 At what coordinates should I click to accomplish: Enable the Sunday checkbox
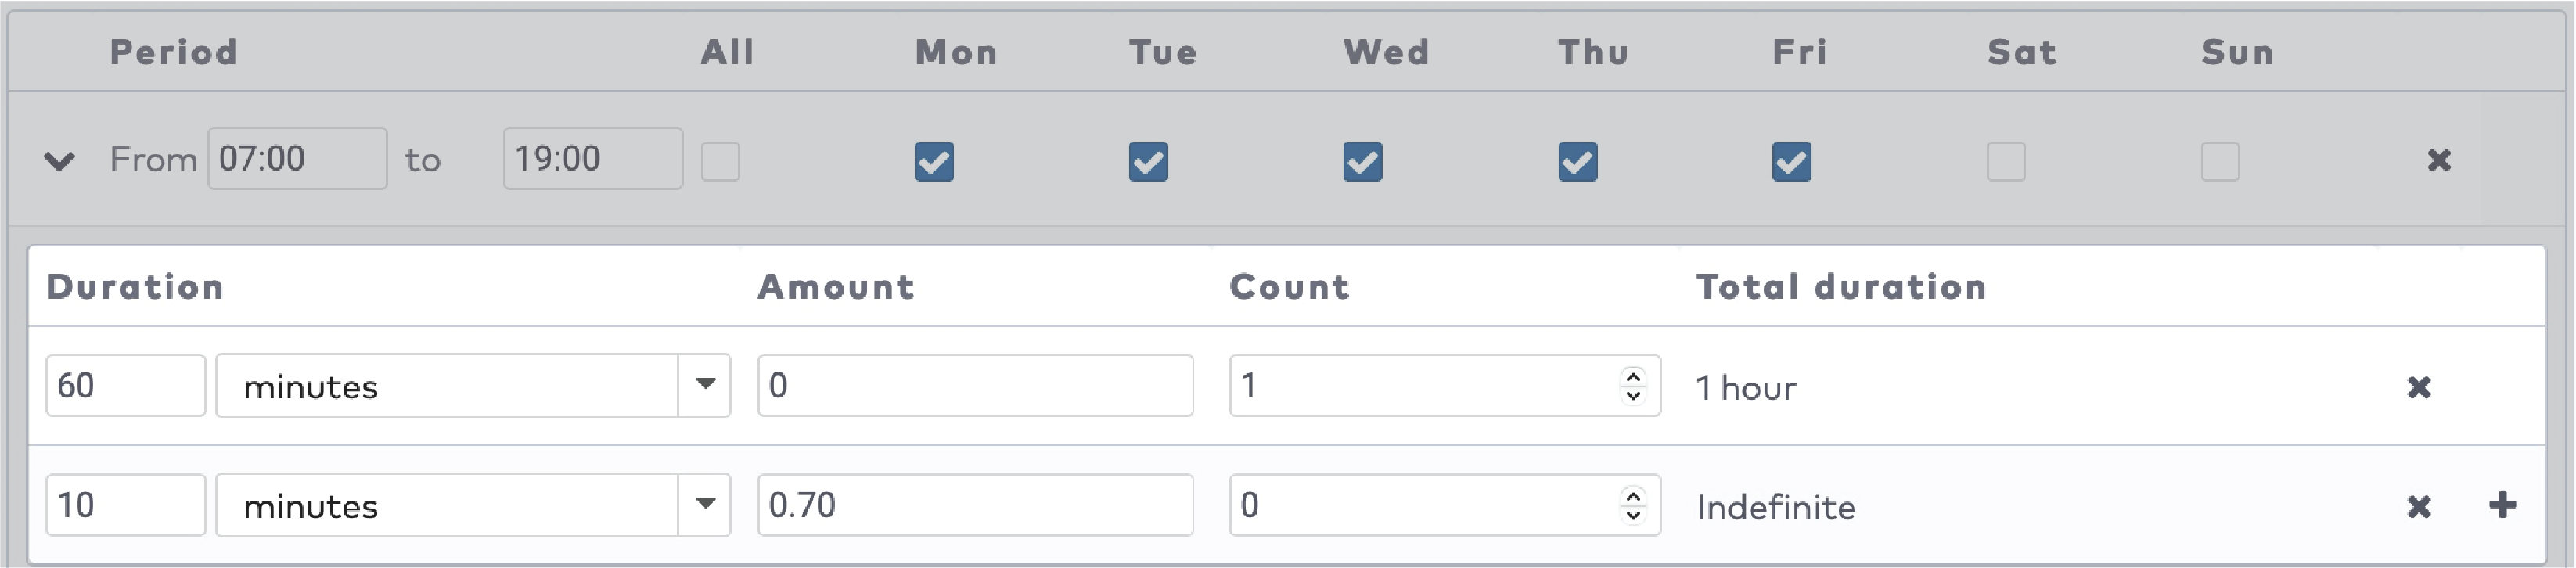click(x=2219, y=161)
